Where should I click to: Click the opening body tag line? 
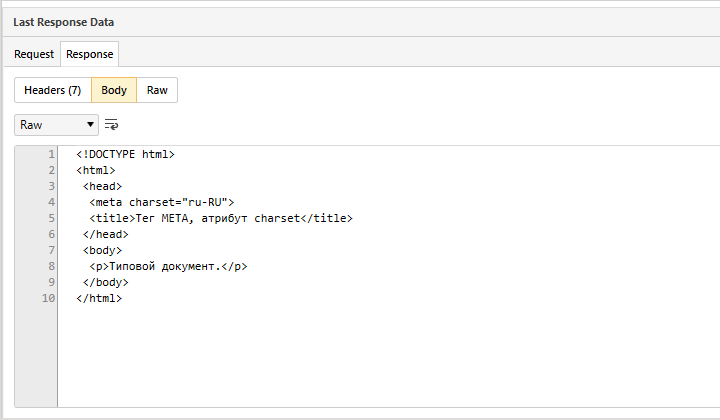(x=102, y=250)
